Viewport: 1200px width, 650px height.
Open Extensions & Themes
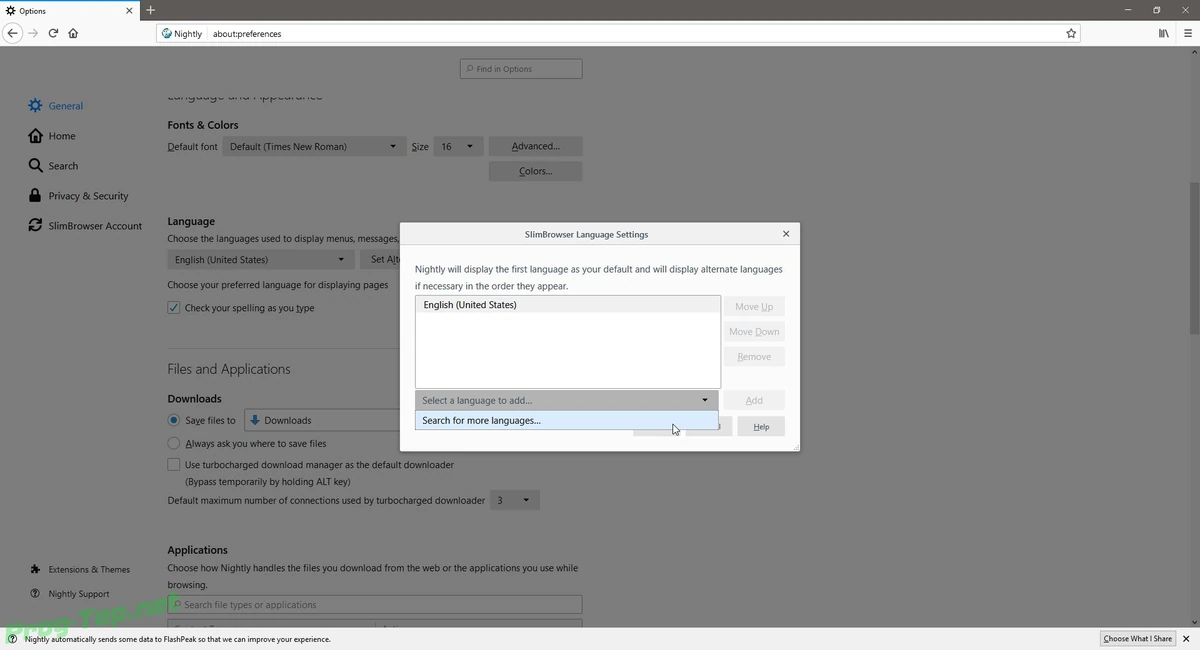pyautogui.click(x=80, y=570)
